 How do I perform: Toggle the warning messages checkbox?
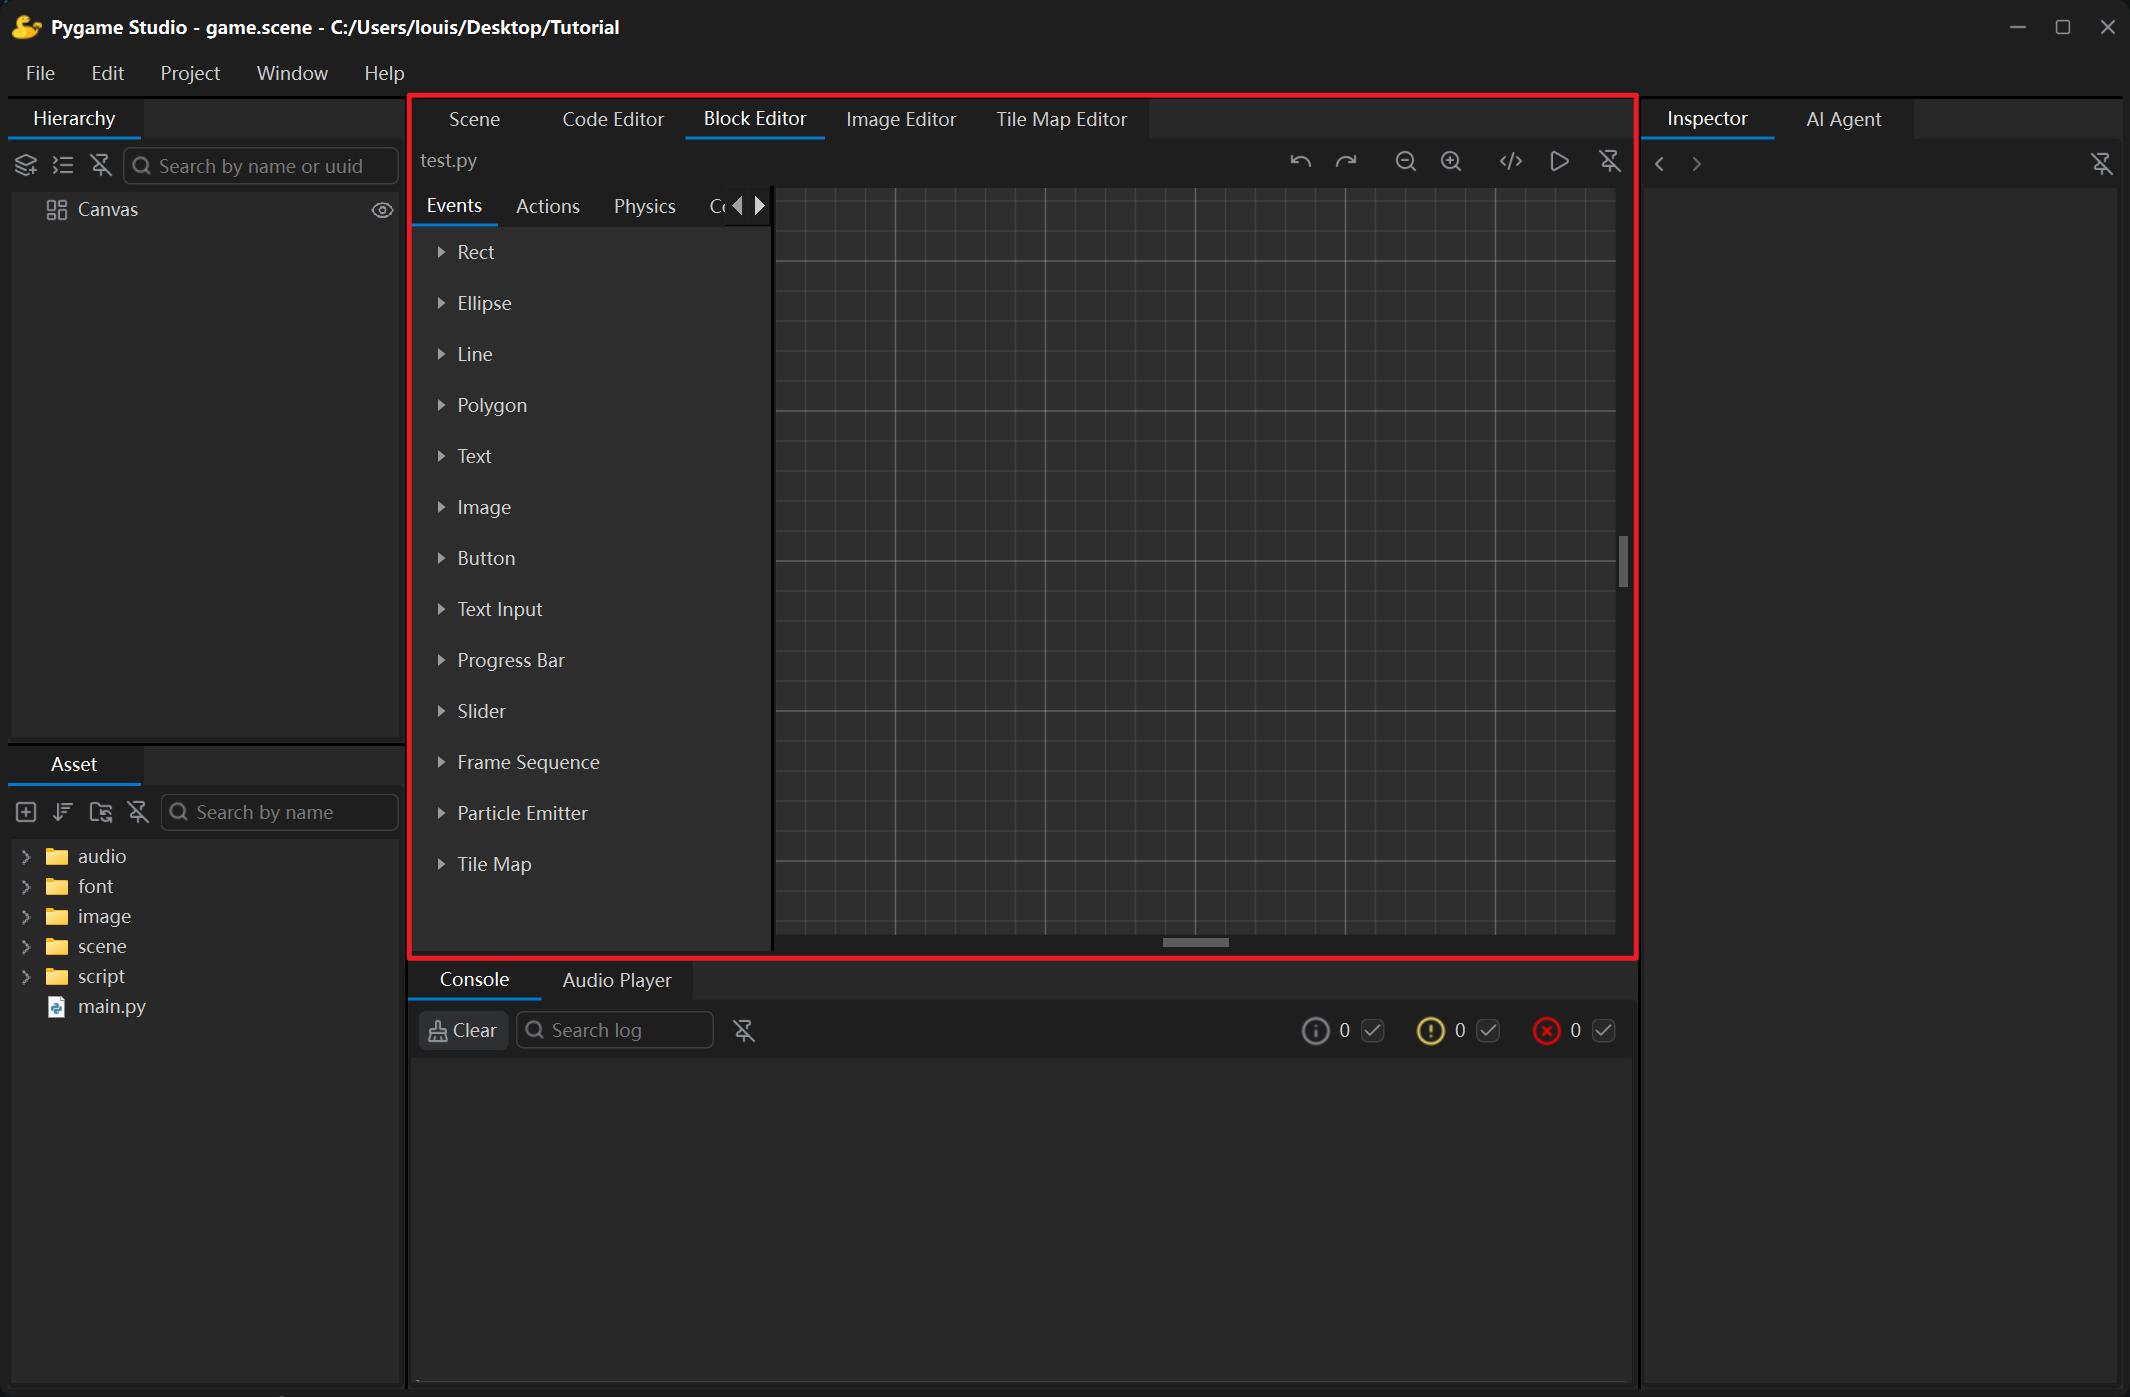(x=1488, y=1030)
